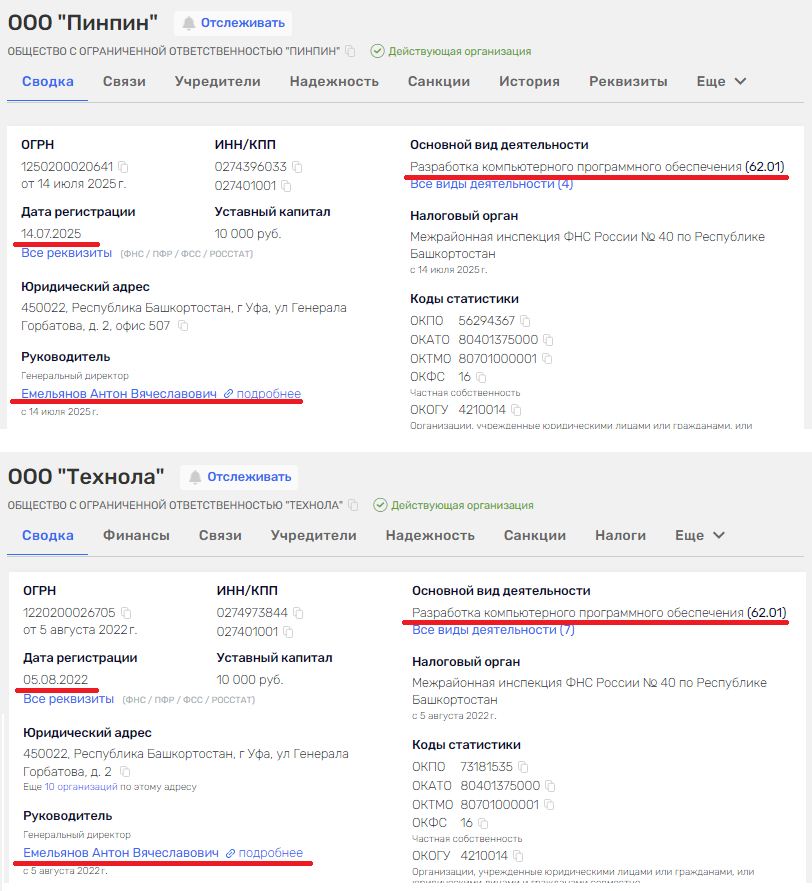The width and height of the screenshot is (812, 891).
Task: Switch to the Финансы tab for Технола
Action: tap(136, 536)
